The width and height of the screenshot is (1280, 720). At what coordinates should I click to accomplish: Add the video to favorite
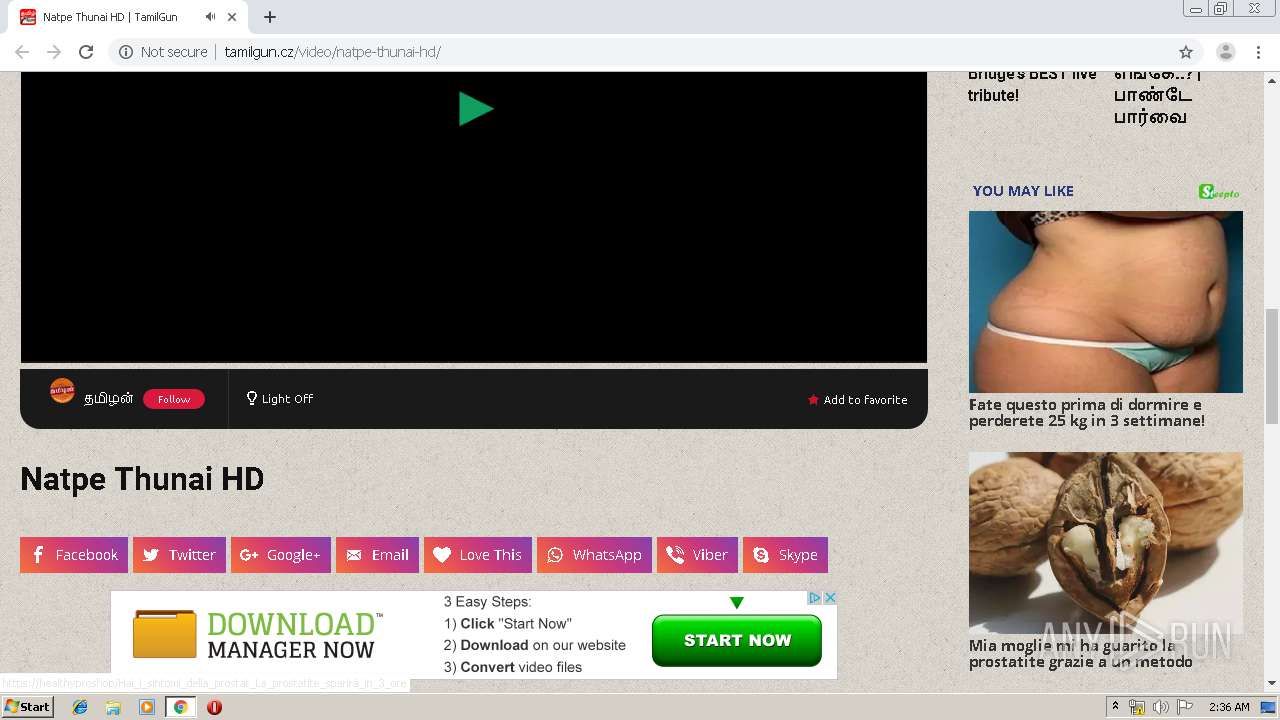(x=858, y=400)
